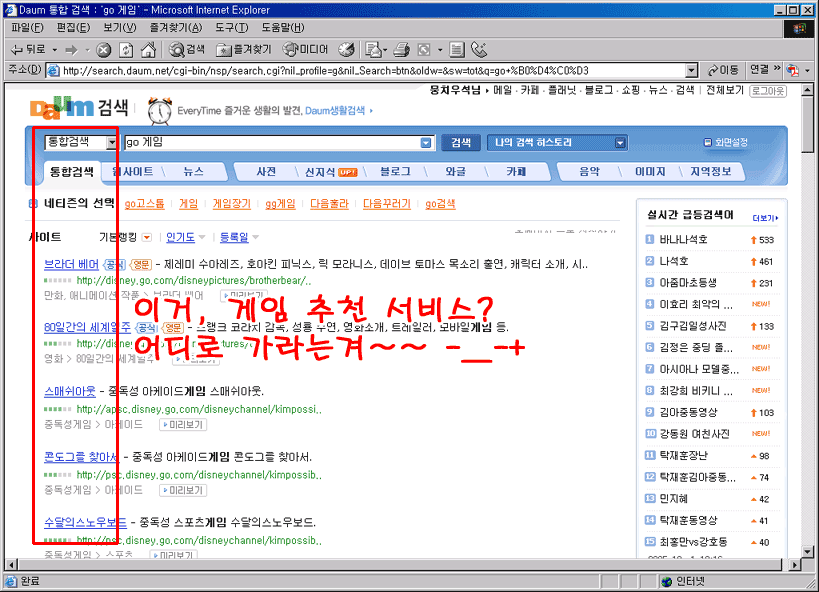The width and height of the screenshot is (819, 592).
Task: Expand the address bar URL dropdown
Action: [692, 71]
